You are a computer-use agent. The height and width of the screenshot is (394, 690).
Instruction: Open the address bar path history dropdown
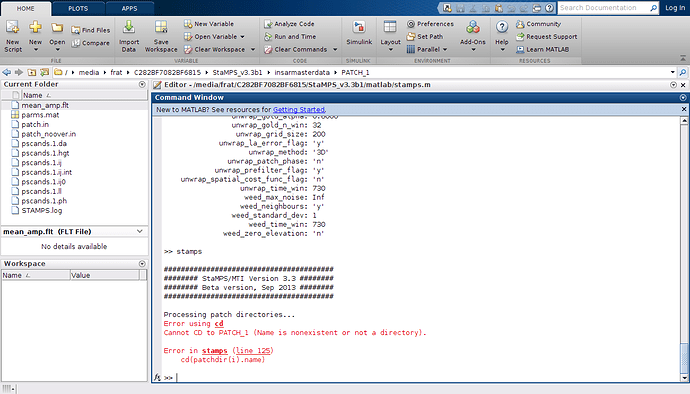[672, 72]
